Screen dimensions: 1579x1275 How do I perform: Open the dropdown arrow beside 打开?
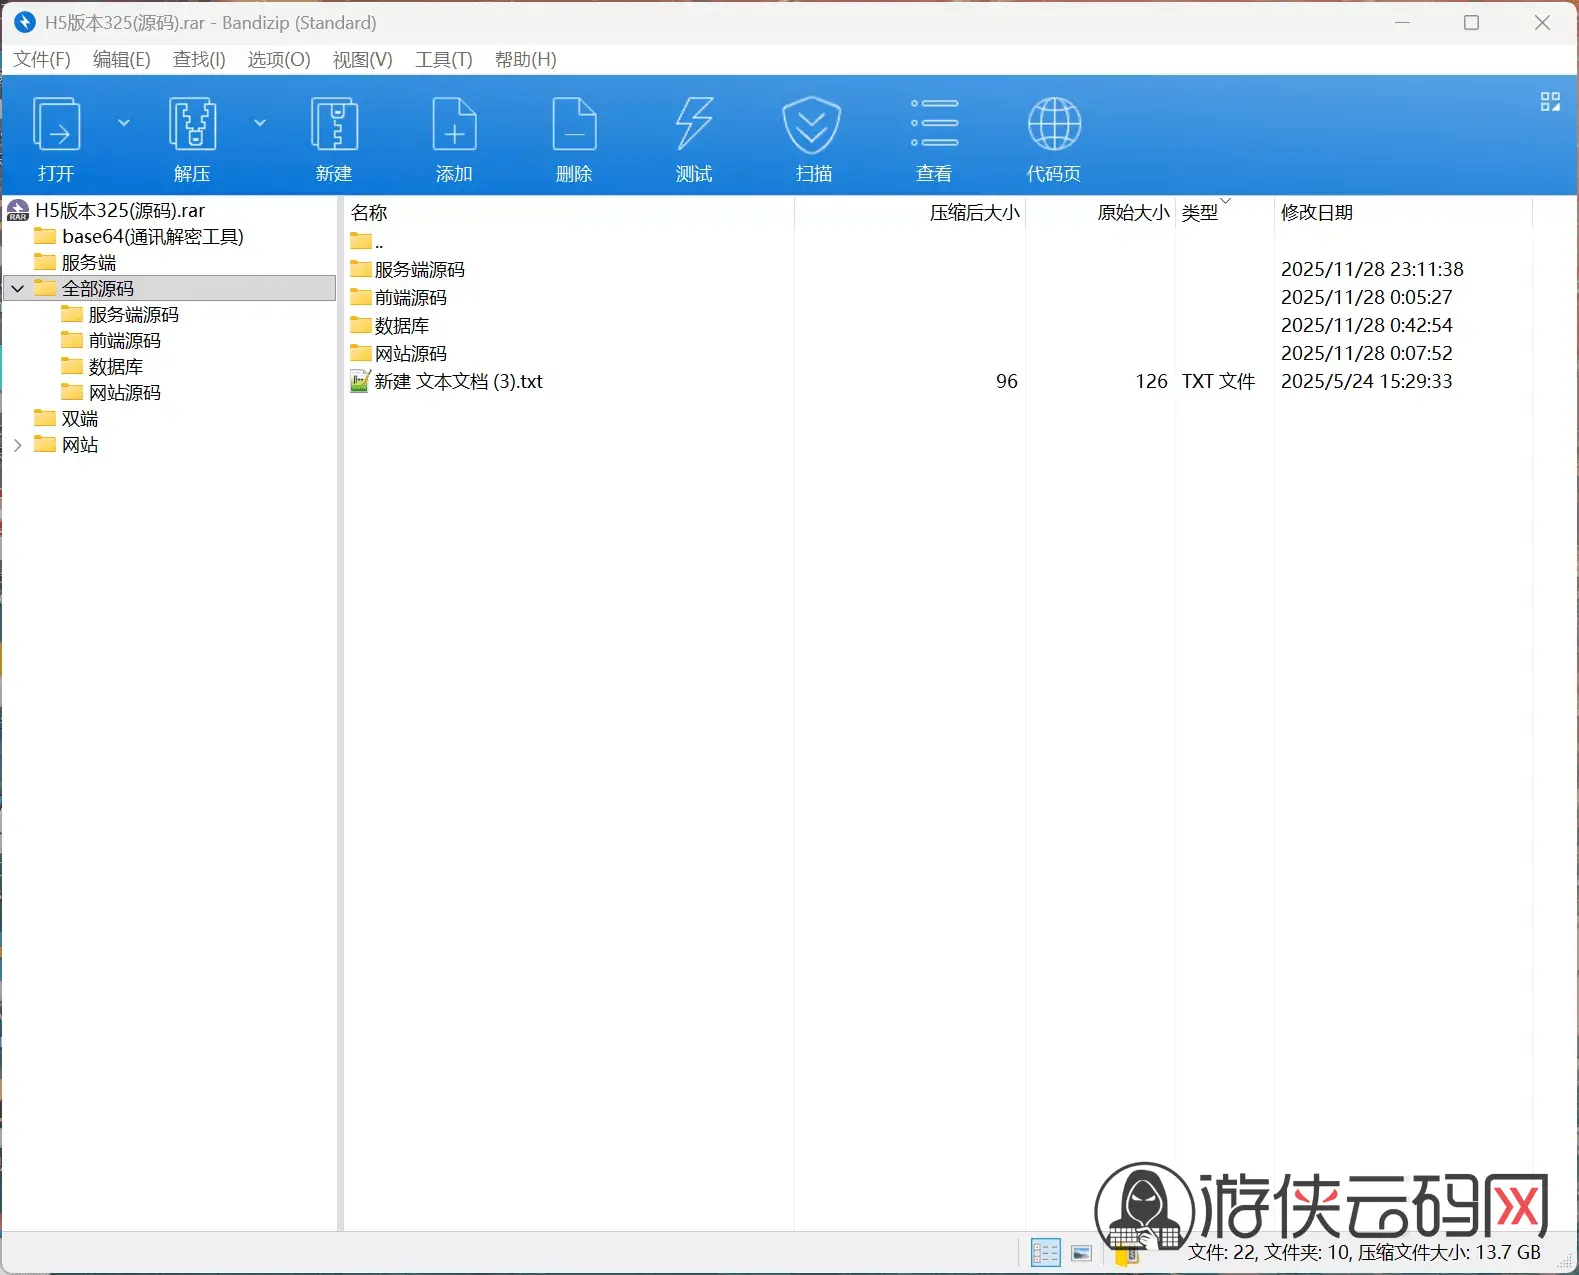click(x=124, y=123)
